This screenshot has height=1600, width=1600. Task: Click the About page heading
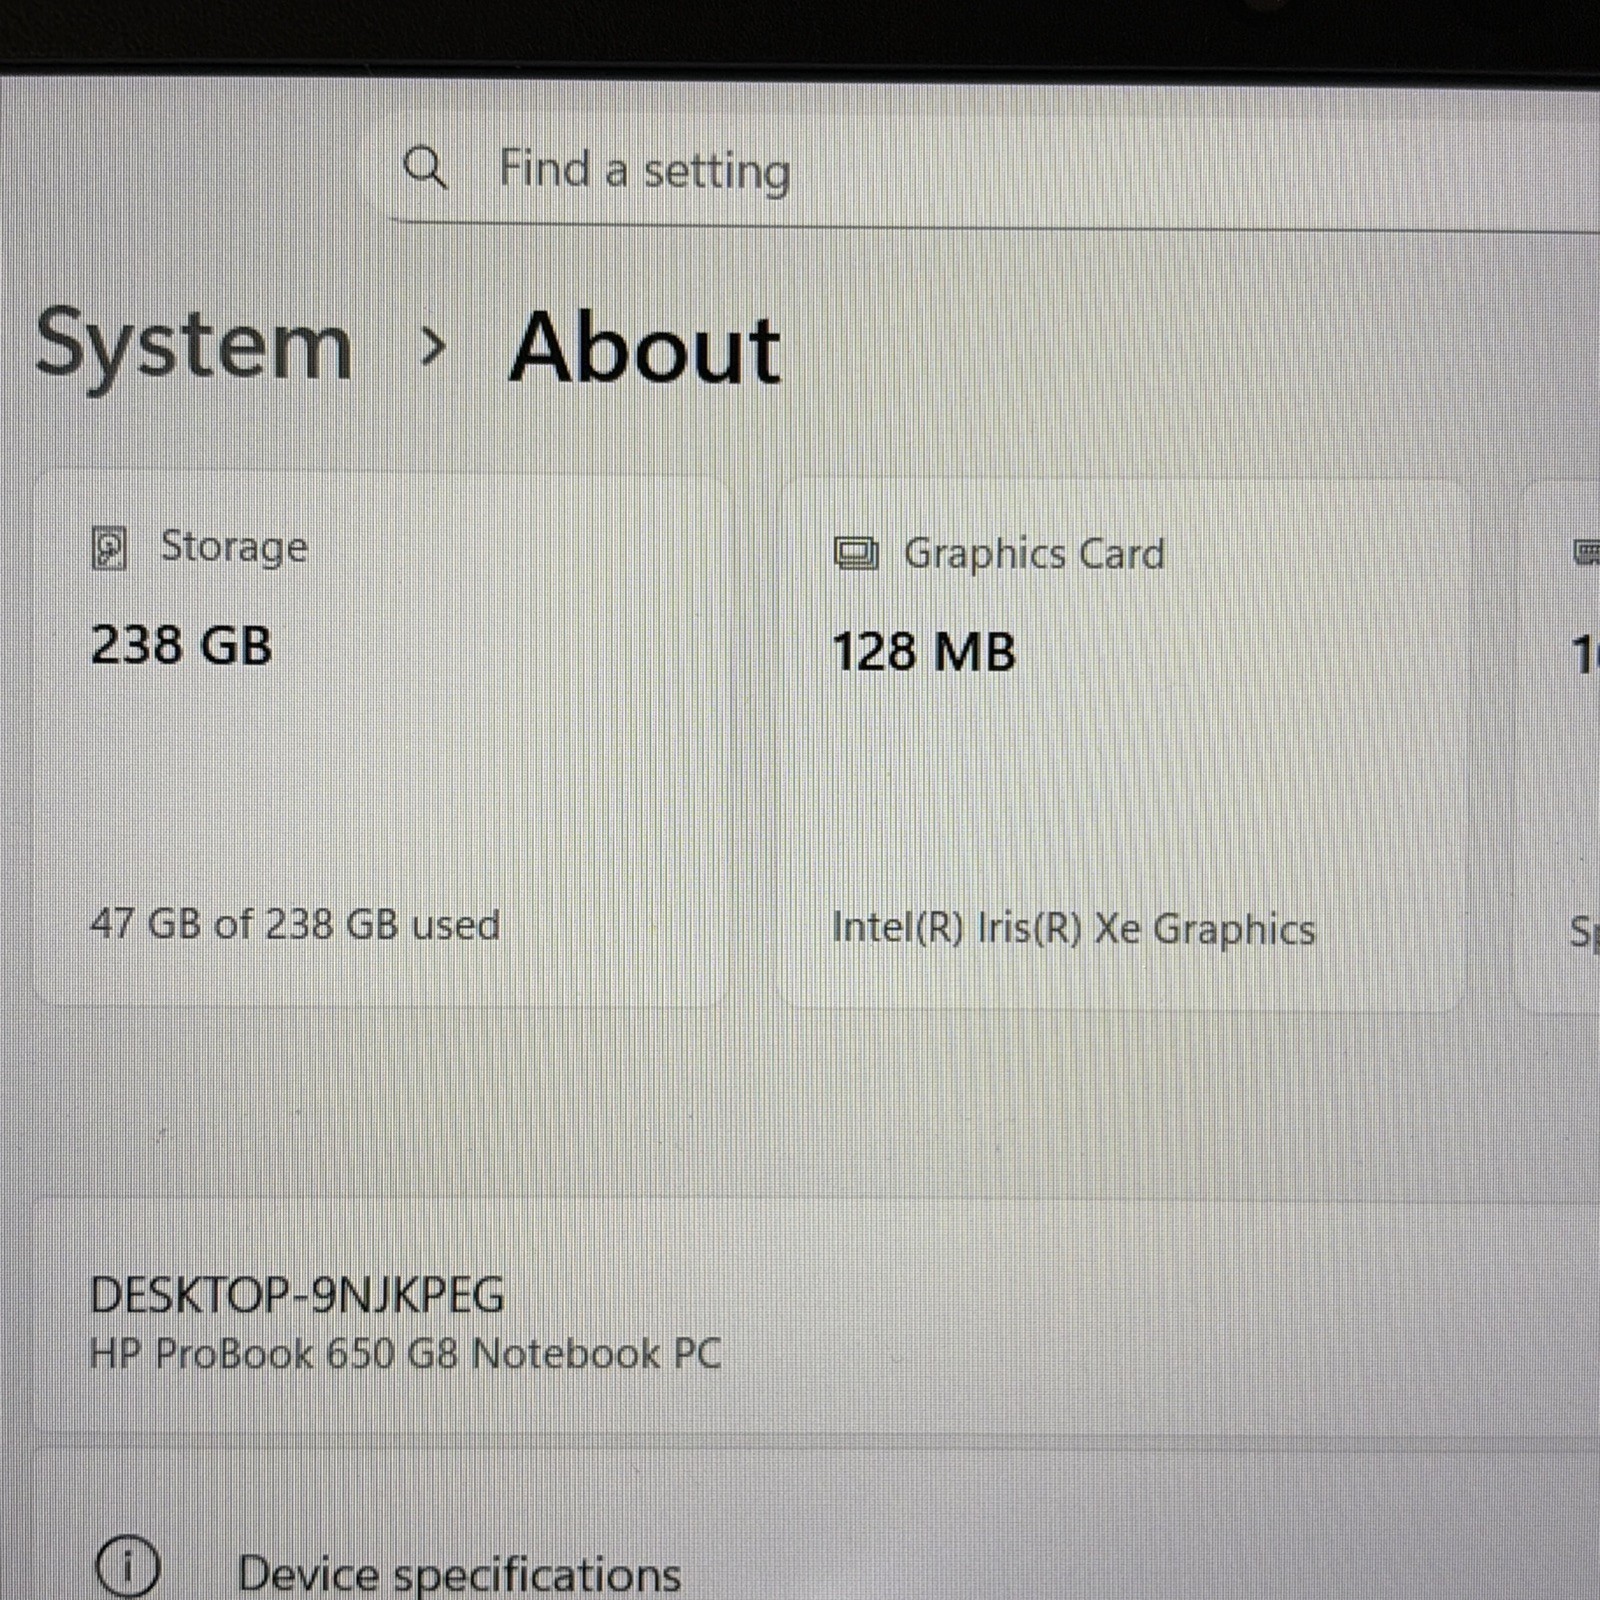[645, 348]
